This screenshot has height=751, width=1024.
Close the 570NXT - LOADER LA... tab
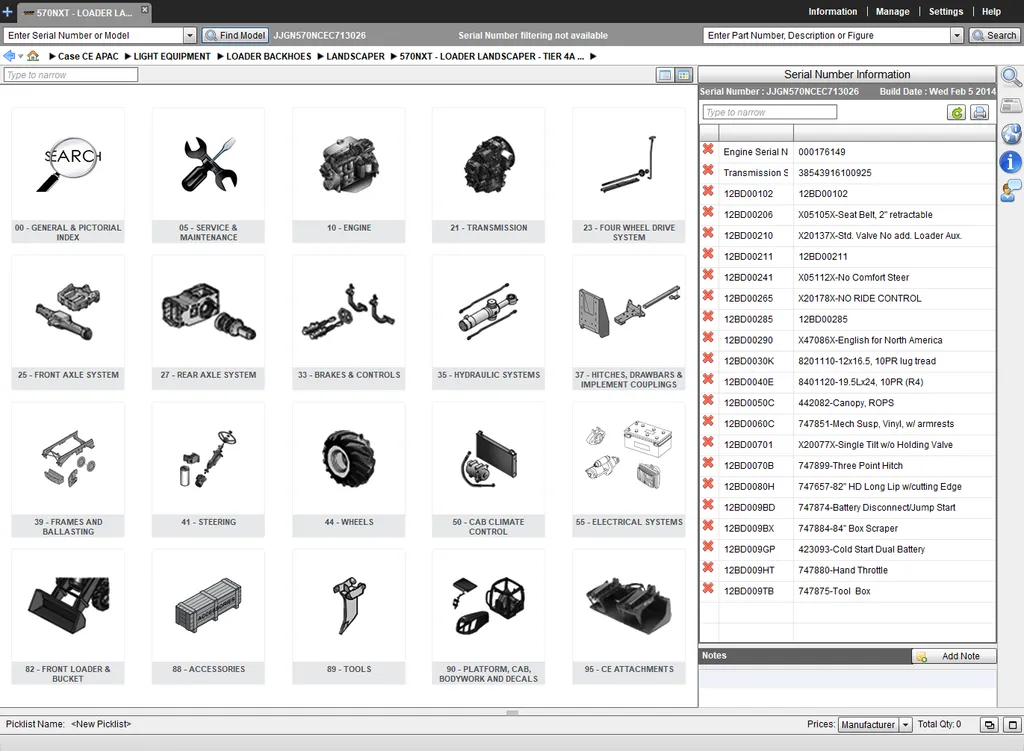145,9
